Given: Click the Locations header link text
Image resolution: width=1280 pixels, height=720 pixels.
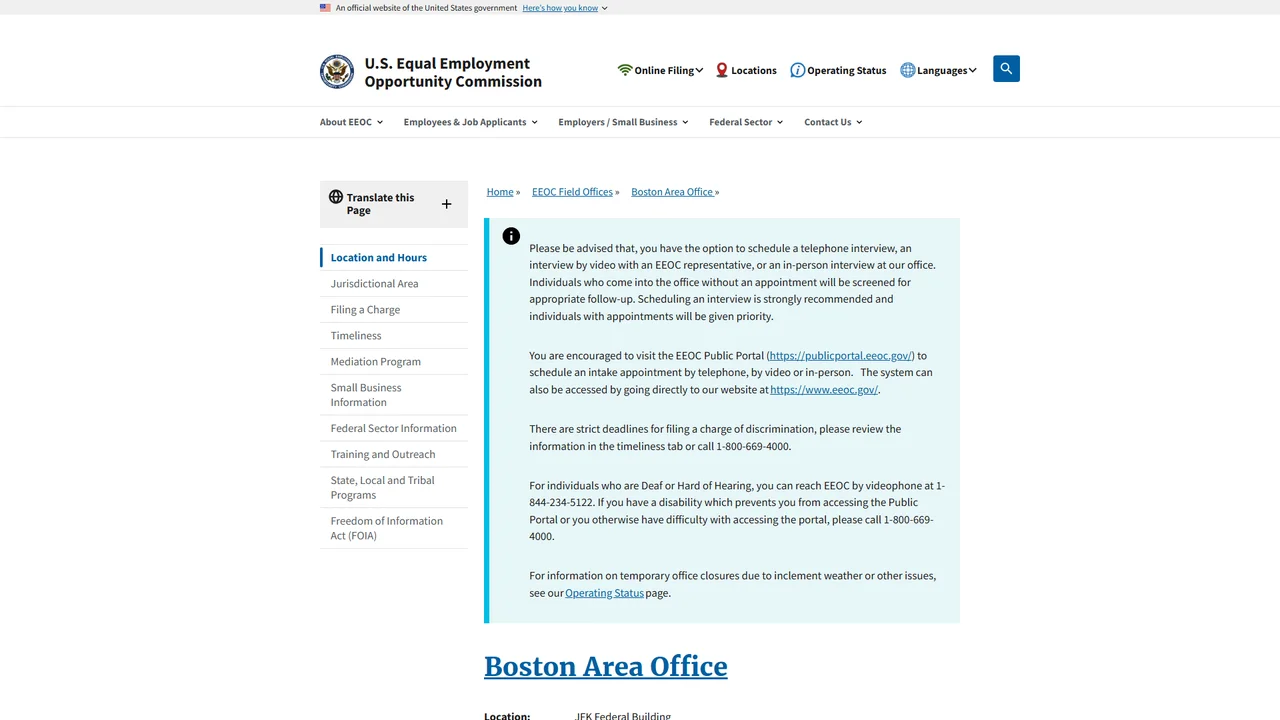Looking at the screenshot, I should (754, 71).
